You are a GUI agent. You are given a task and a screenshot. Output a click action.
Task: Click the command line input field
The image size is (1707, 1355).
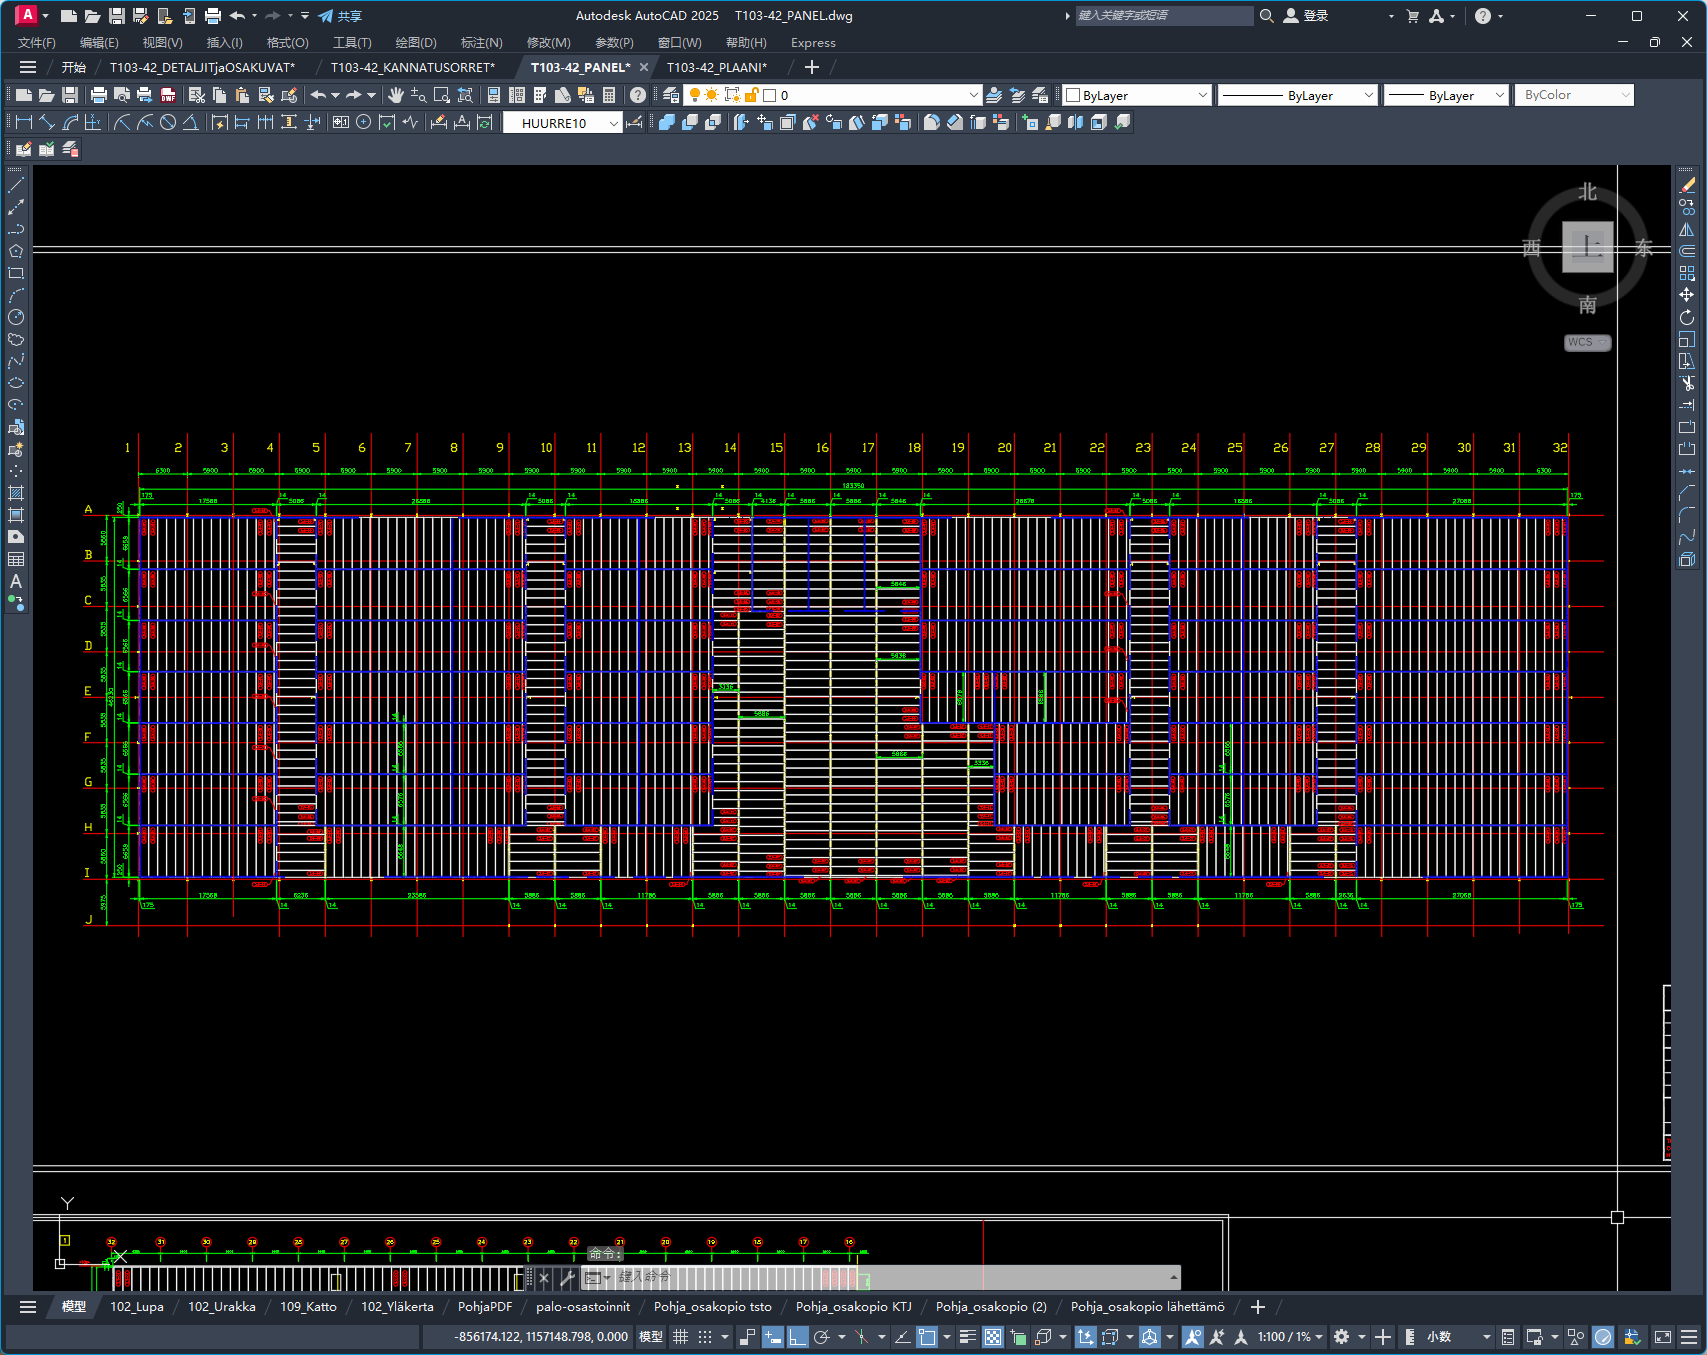(890, 1277)
